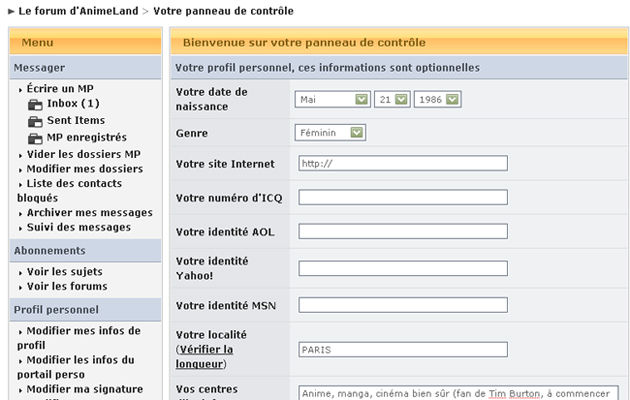
Task: Click the Votre numéro d'ICQ field
Action: (x=403, y=197)
